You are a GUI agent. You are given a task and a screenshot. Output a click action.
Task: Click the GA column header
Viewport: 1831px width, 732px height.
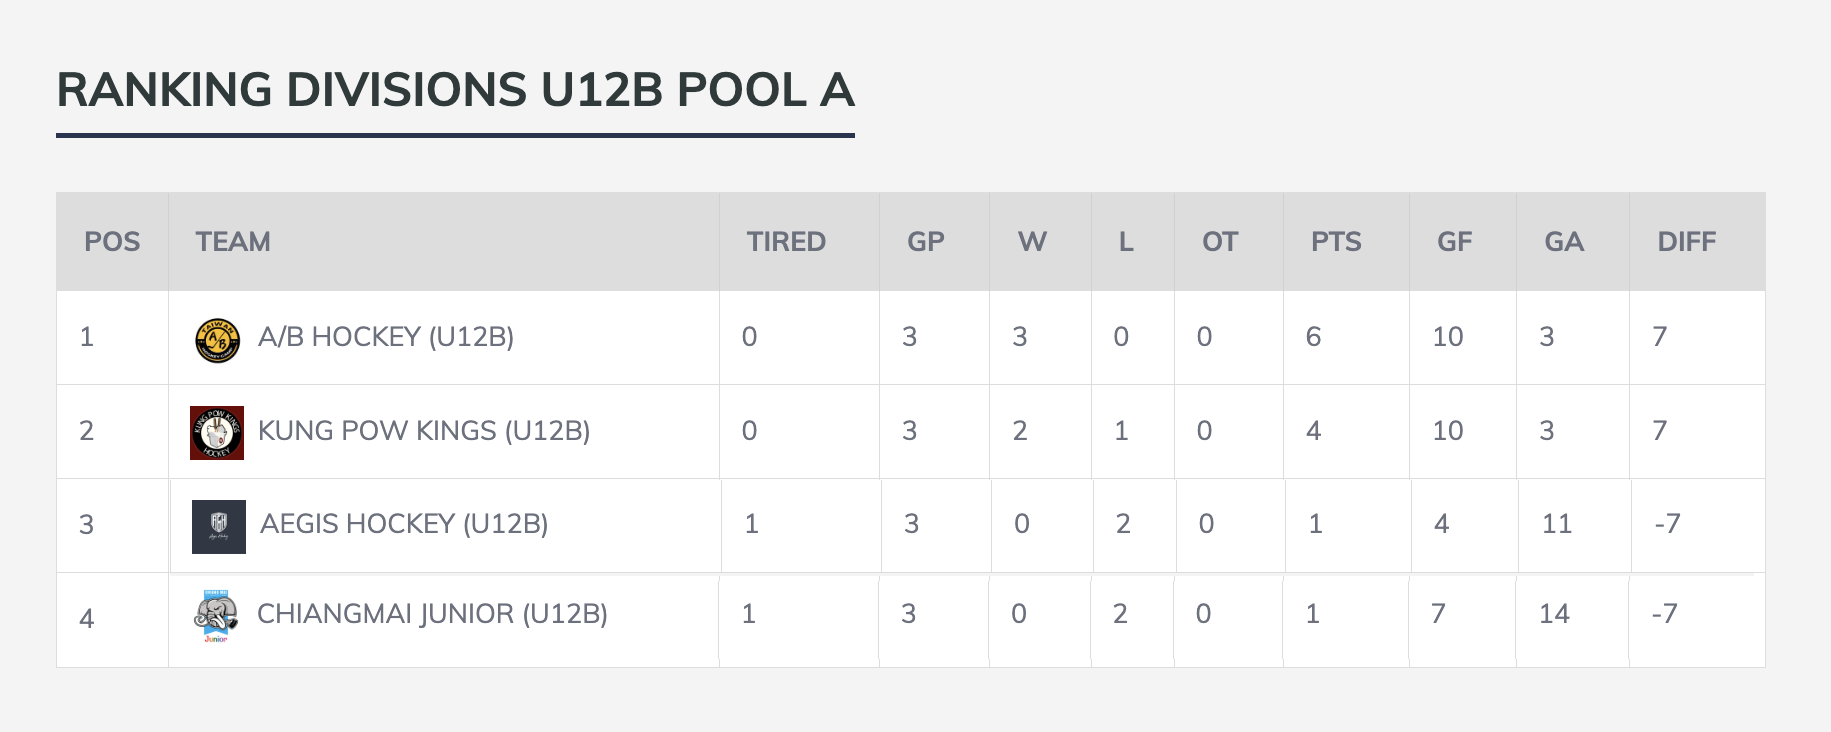(x=1564, y=242)
